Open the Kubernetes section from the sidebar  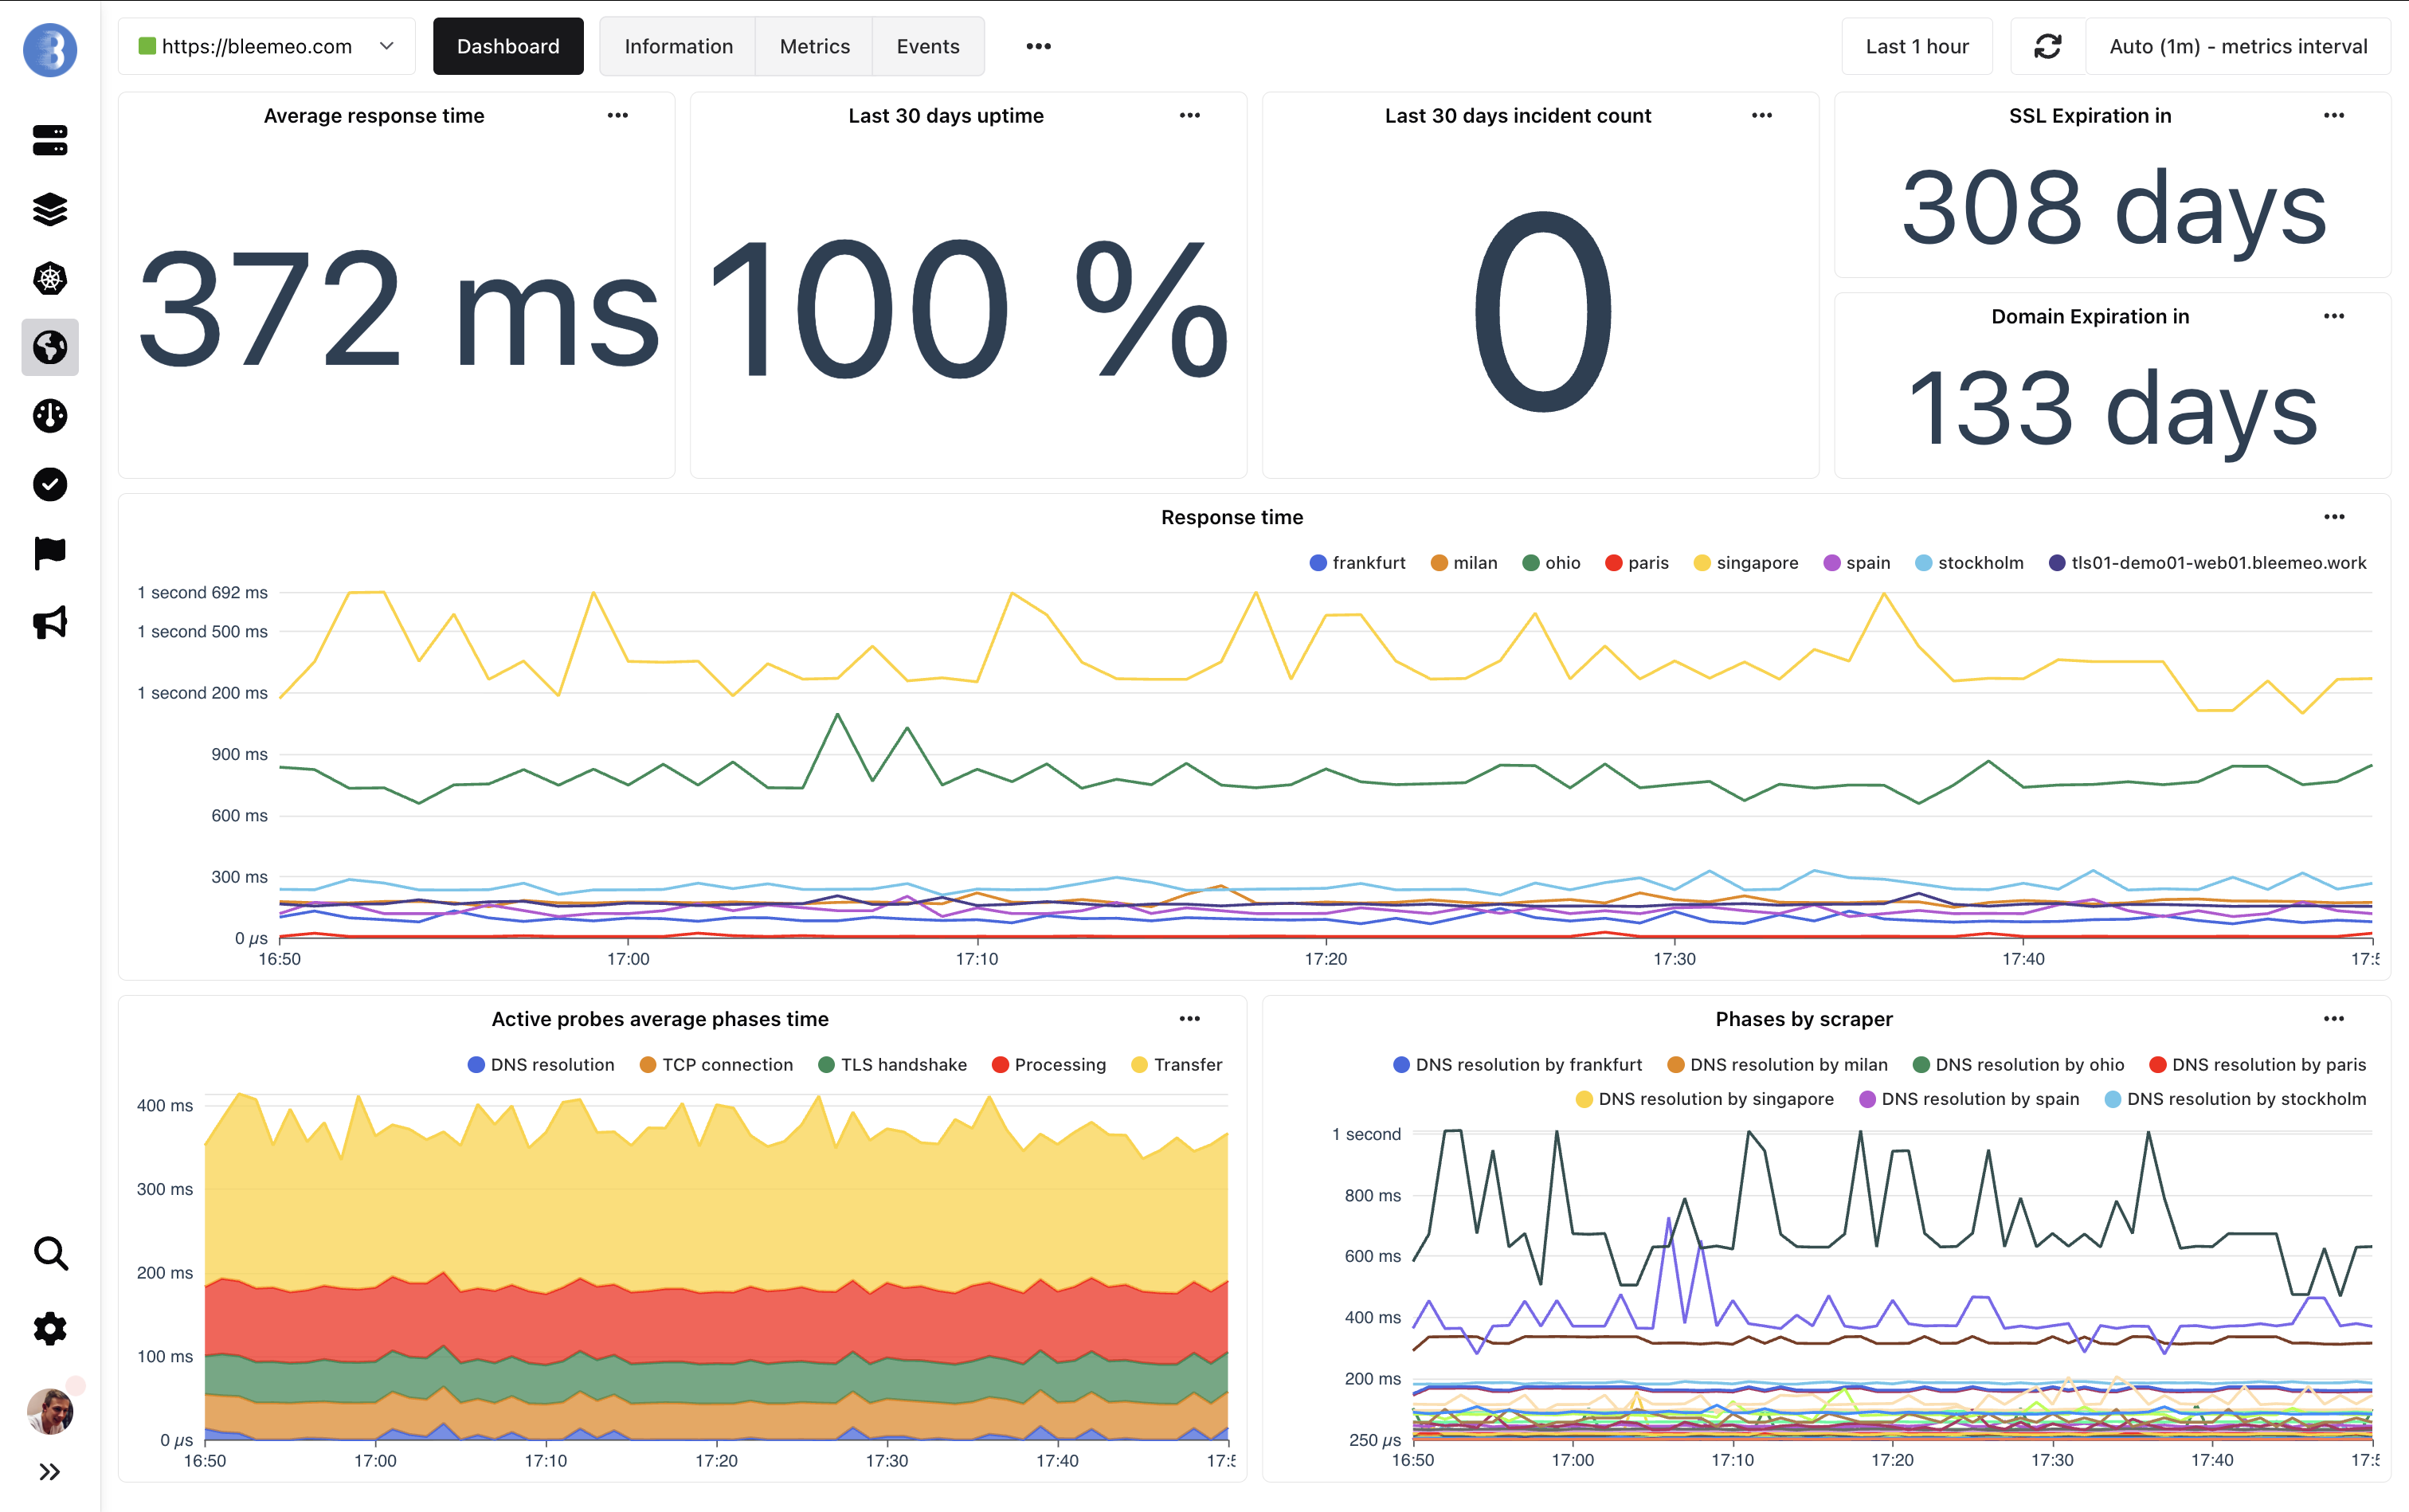click(49, 279)
